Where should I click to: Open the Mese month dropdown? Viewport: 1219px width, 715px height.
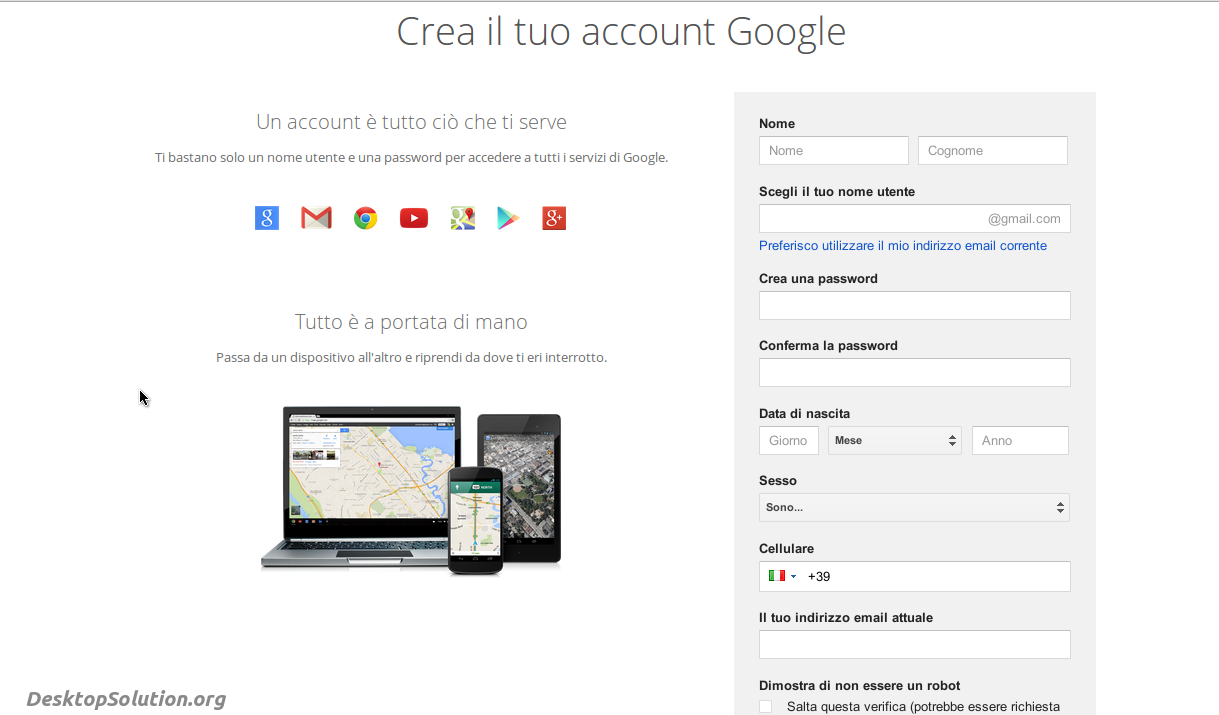pyautogui.click(x=895, y=440)
